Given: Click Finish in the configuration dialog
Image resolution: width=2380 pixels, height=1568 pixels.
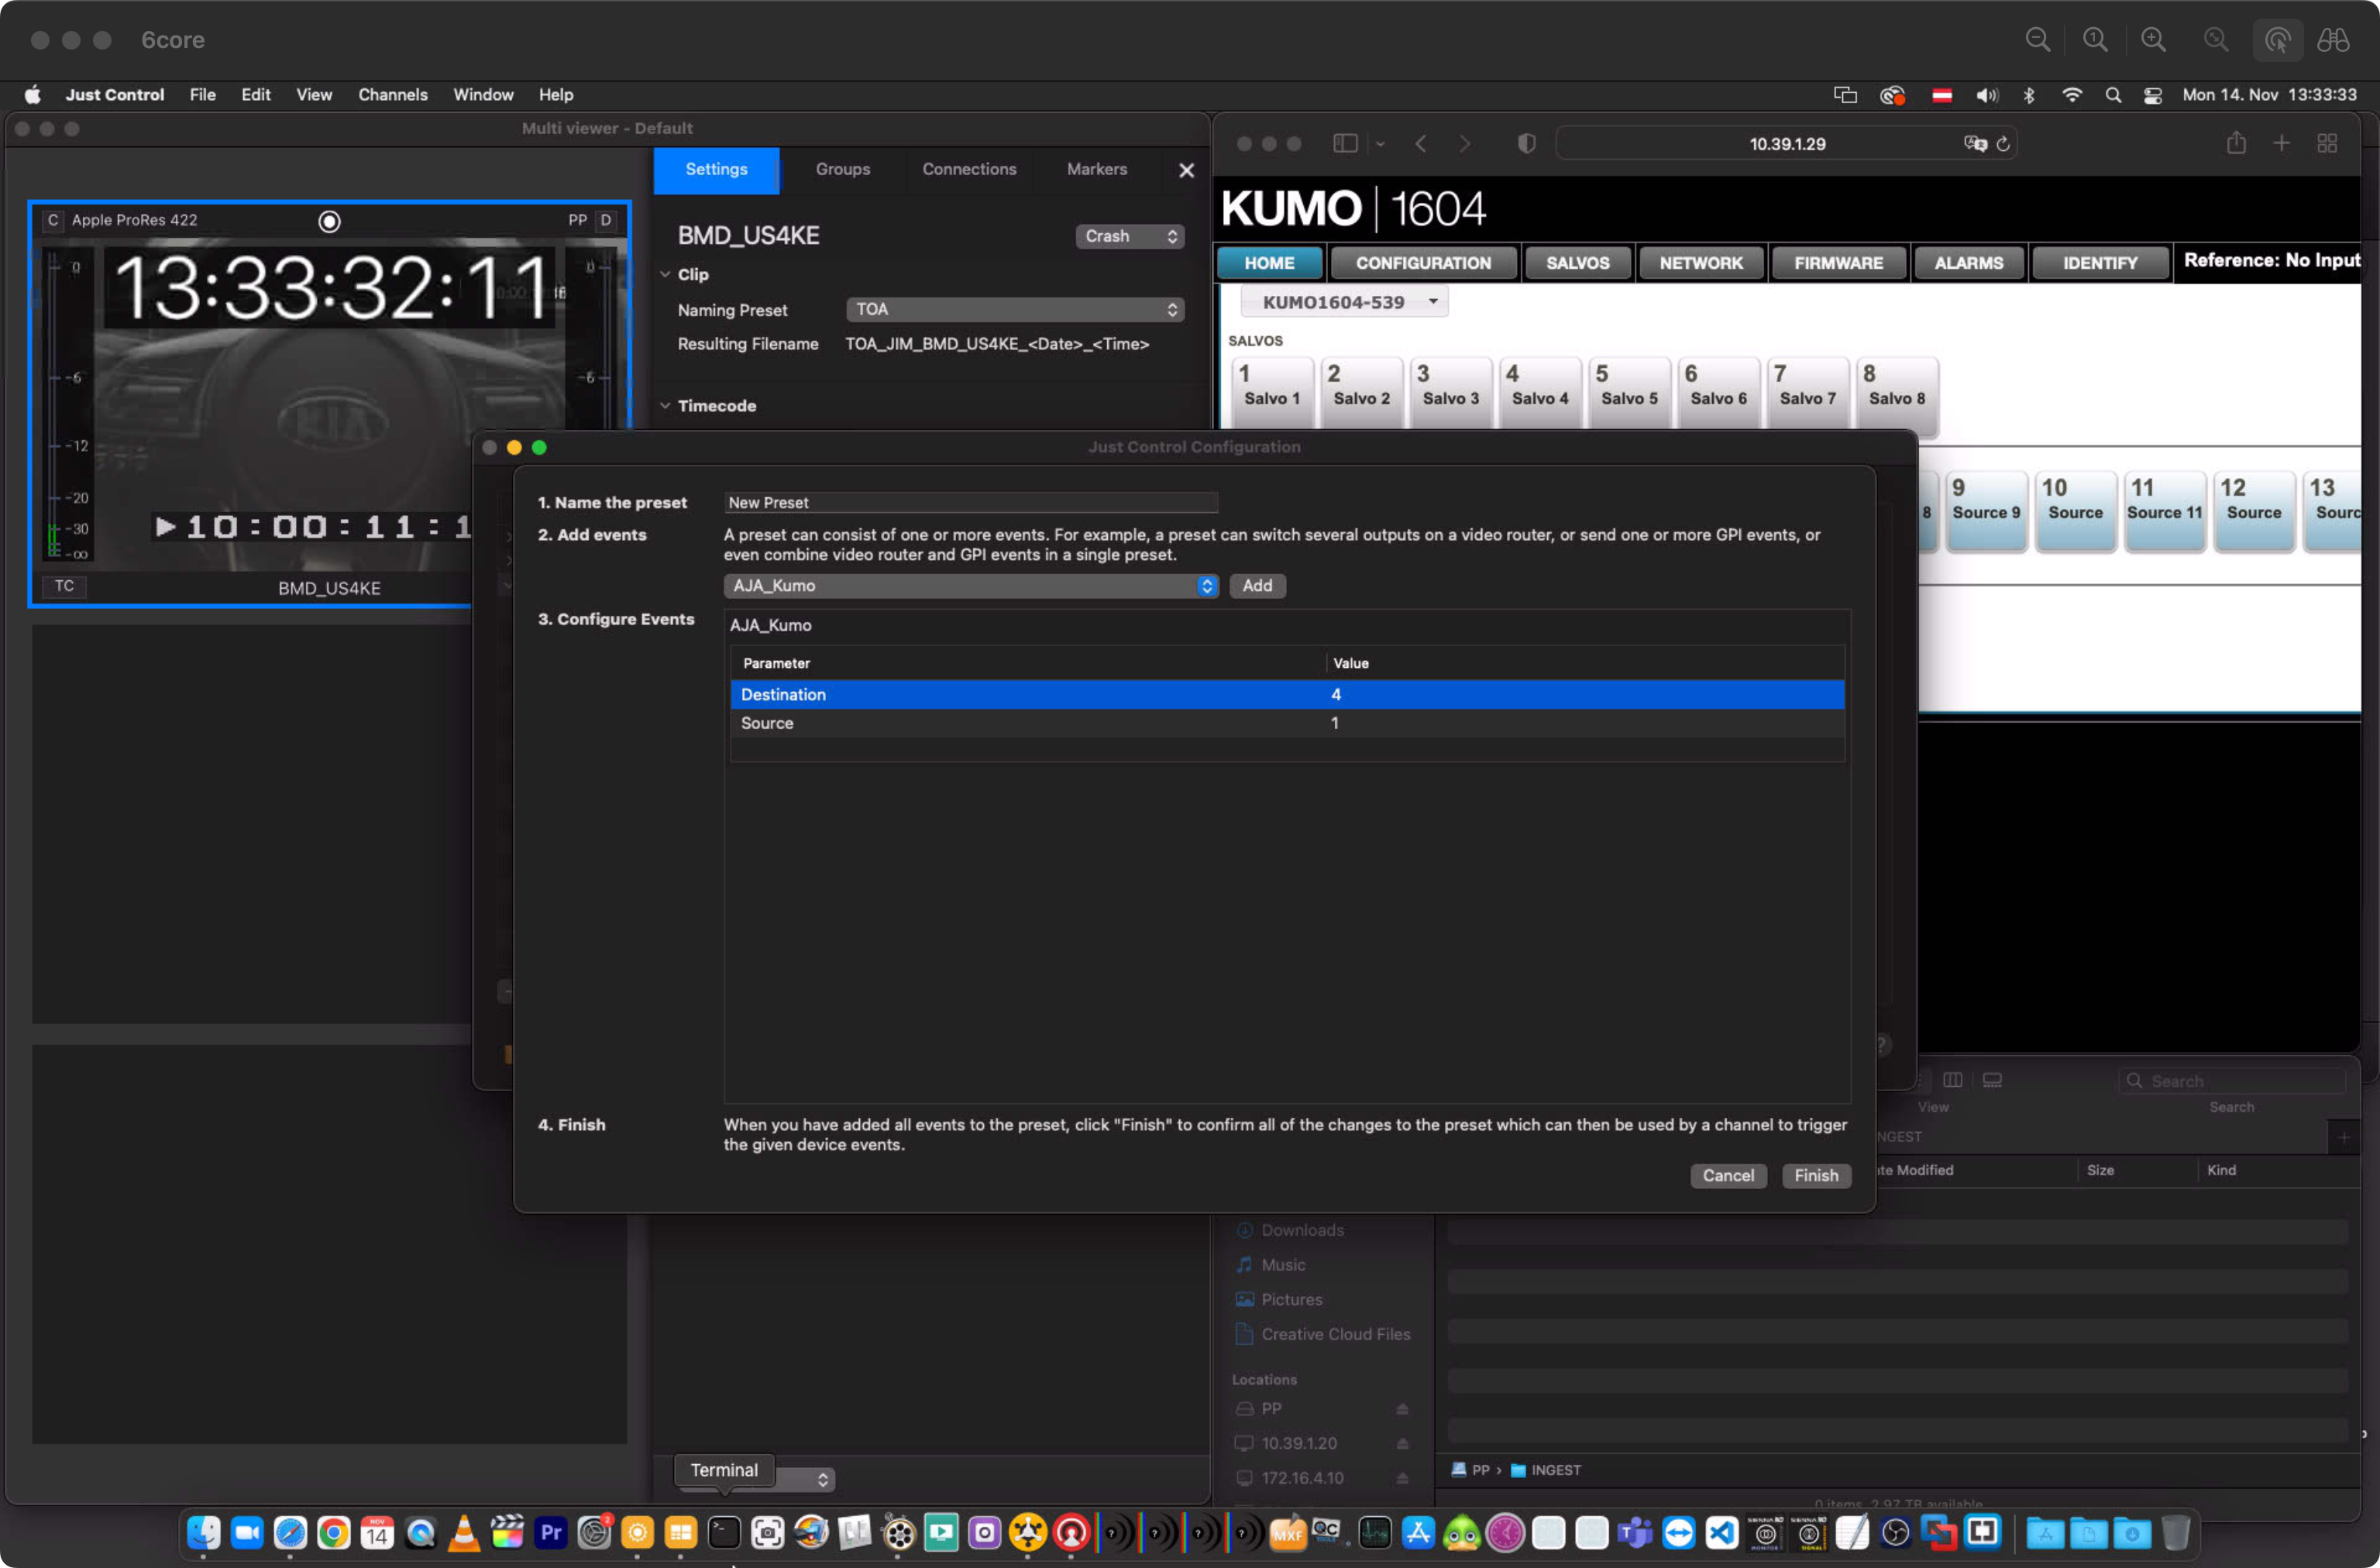Looking at the screenshot, I should coord(1816,1176).
